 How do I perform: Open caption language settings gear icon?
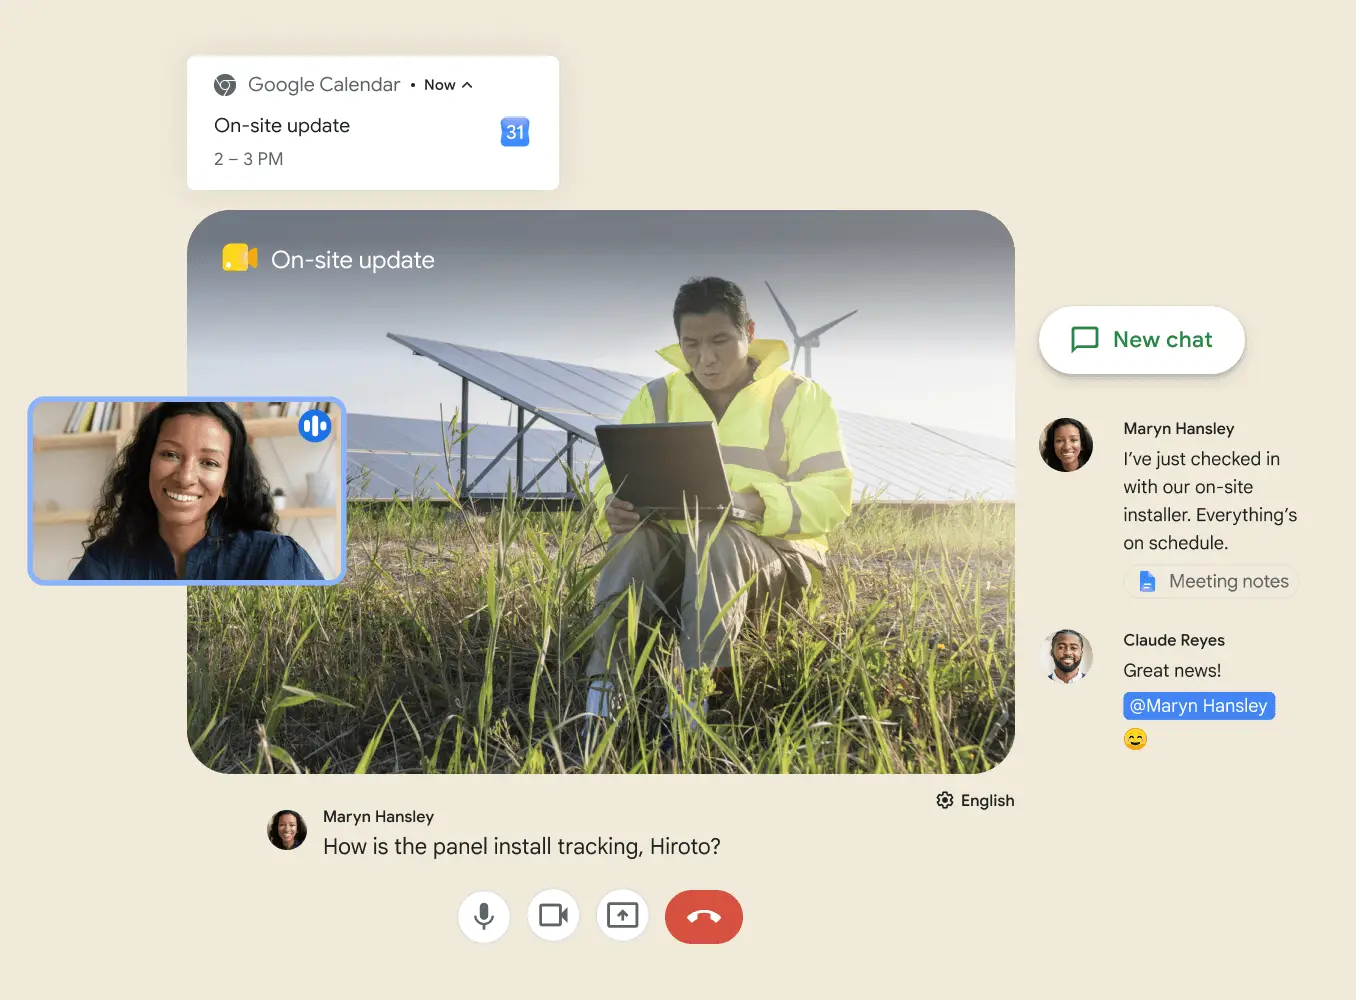click(x=945, y=800)
